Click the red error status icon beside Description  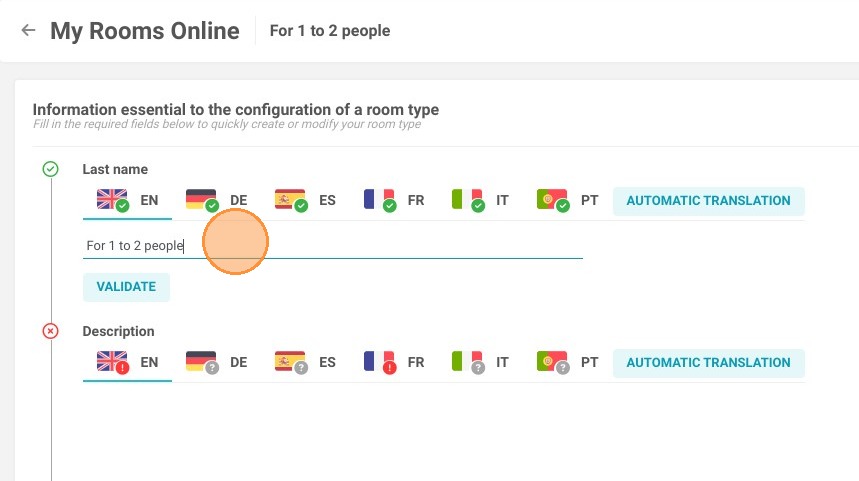(x=50, y=331)
